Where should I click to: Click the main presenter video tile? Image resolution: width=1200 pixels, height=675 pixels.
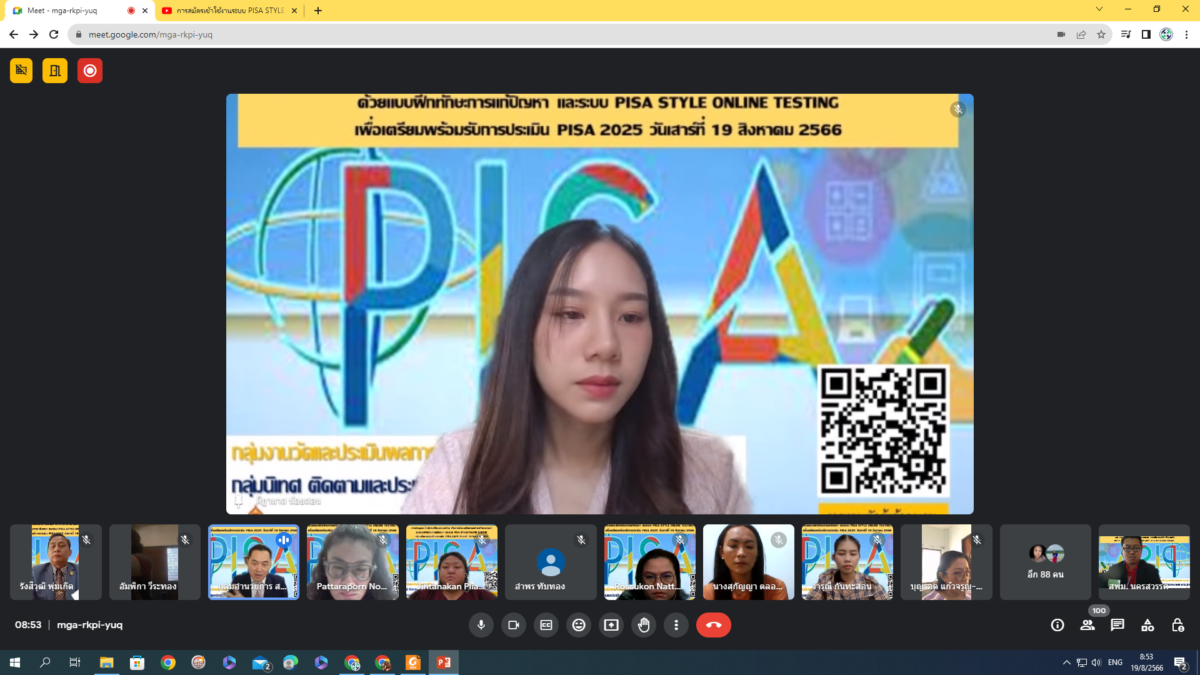(600, 304)
